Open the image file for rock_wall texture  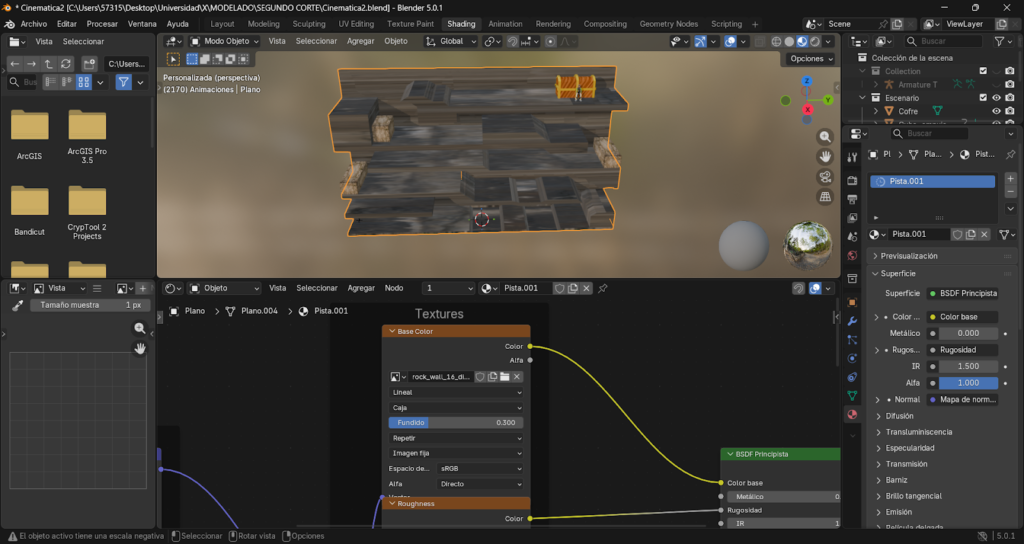[505, 377]
